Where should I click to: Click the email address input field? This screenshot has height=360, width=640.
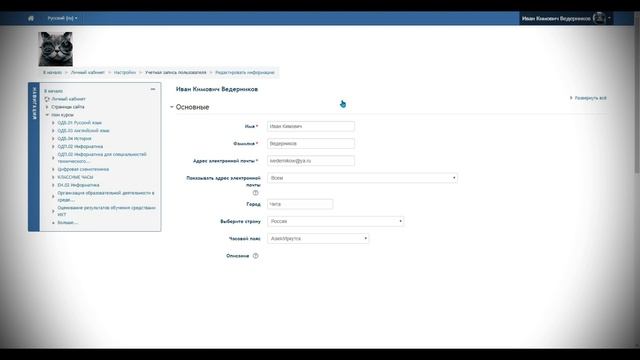click(311, 161)
